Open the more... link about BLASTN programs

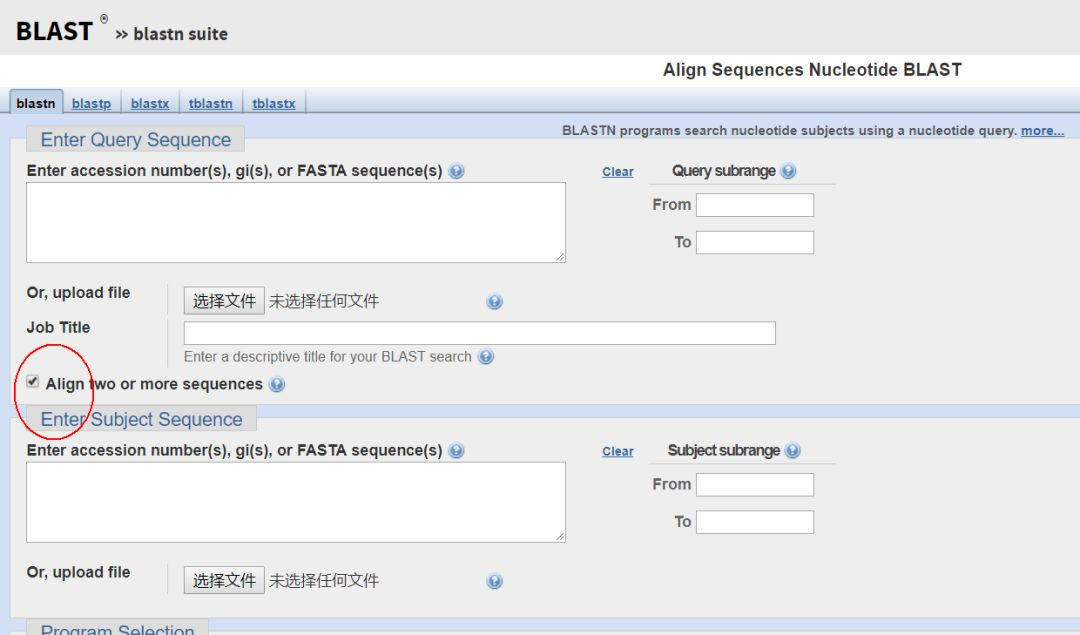tap(1042, 131)
